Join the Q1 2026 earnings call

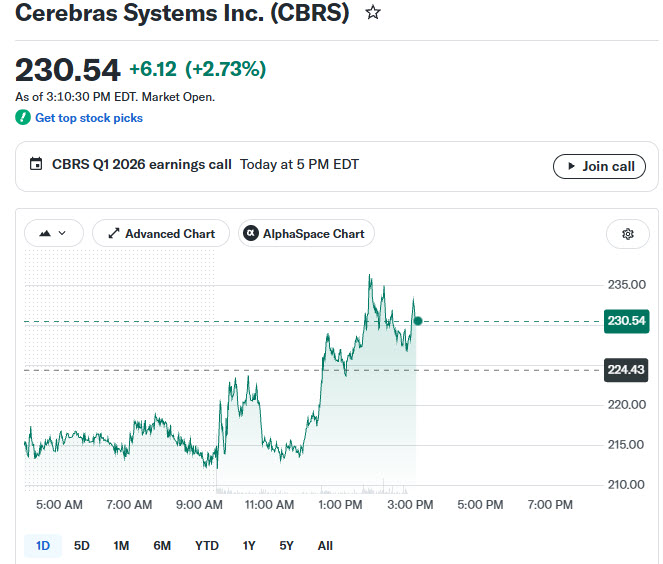(599, 166)
